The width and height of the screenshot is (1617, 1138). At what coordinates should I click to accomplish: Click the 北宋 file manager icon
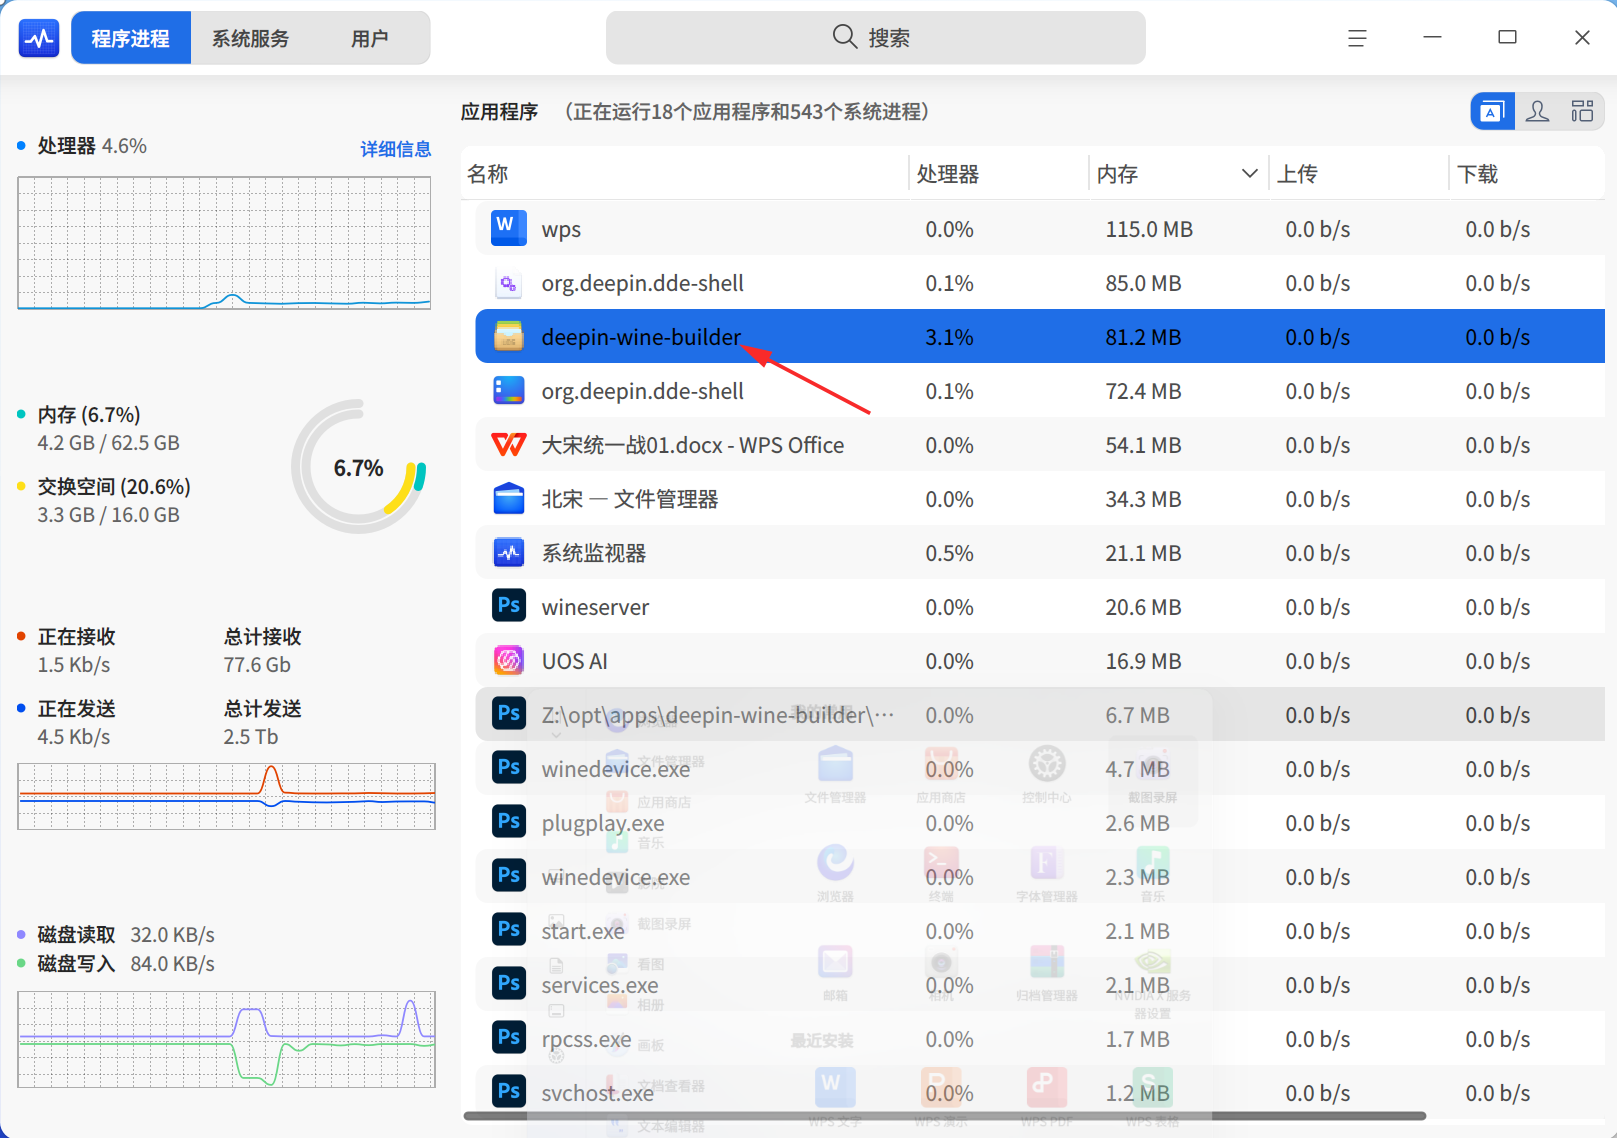pos(509,499)
